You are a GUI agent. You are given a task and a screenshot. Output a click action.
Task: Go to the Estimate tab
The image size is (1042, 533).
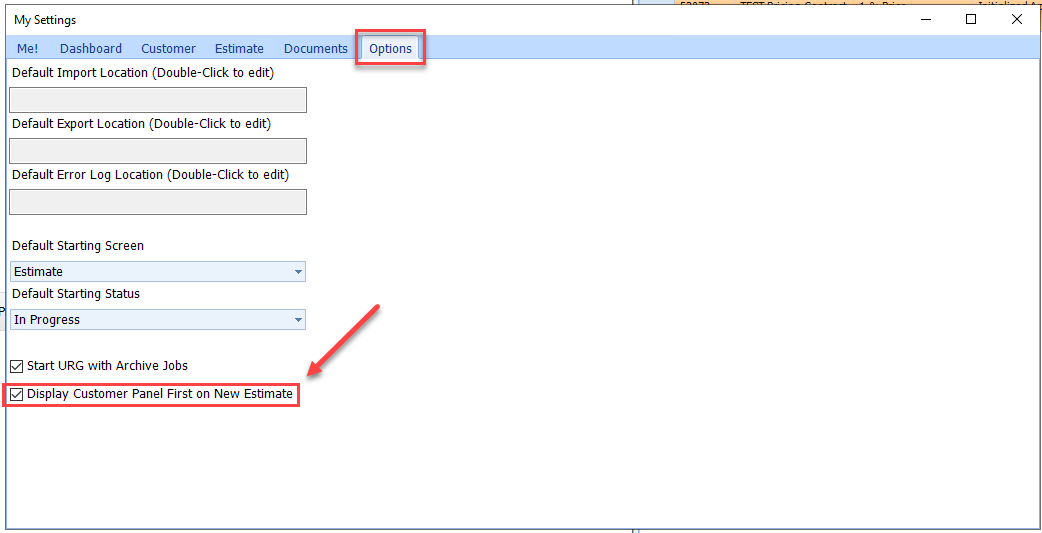coord(239,49)
